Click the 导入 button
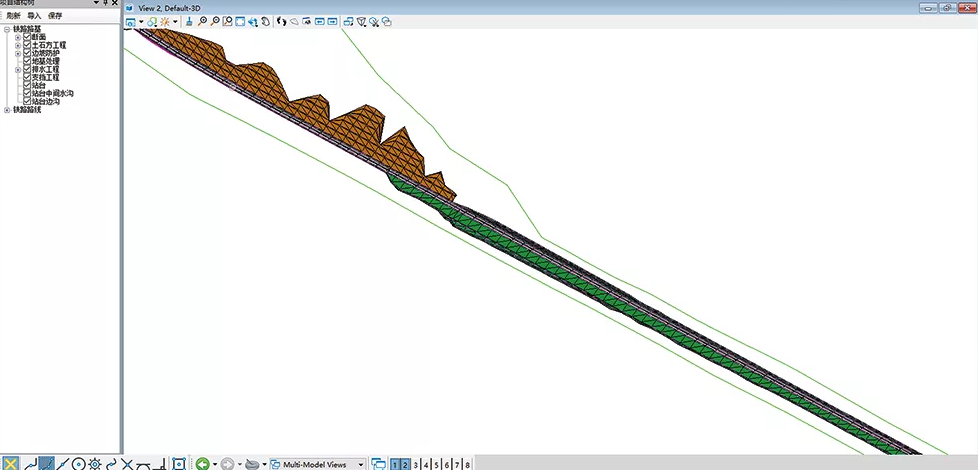 (x=34, y=16)
